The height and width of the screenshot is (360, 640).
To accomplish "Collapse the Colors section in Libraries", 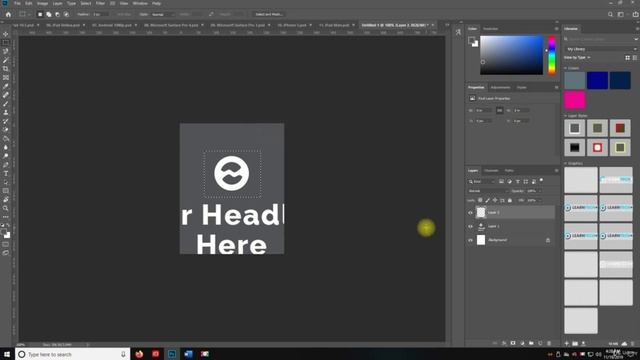I will (x=566, y=68).
